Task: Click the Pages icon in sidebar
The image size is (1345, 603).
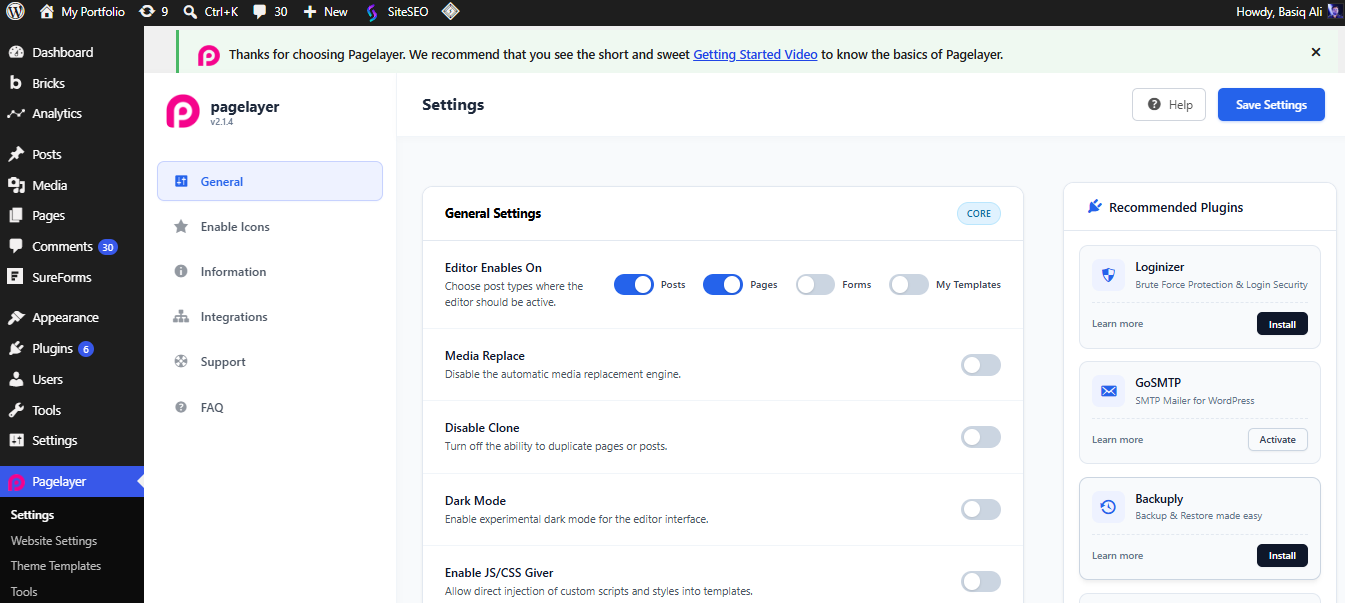Action: (x=15, y=215)
